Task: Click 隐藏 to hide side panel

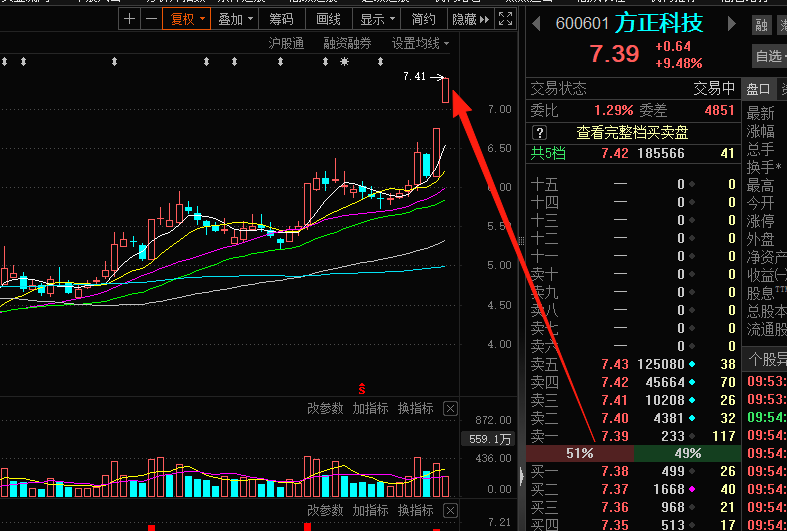Action: point(470,20)
